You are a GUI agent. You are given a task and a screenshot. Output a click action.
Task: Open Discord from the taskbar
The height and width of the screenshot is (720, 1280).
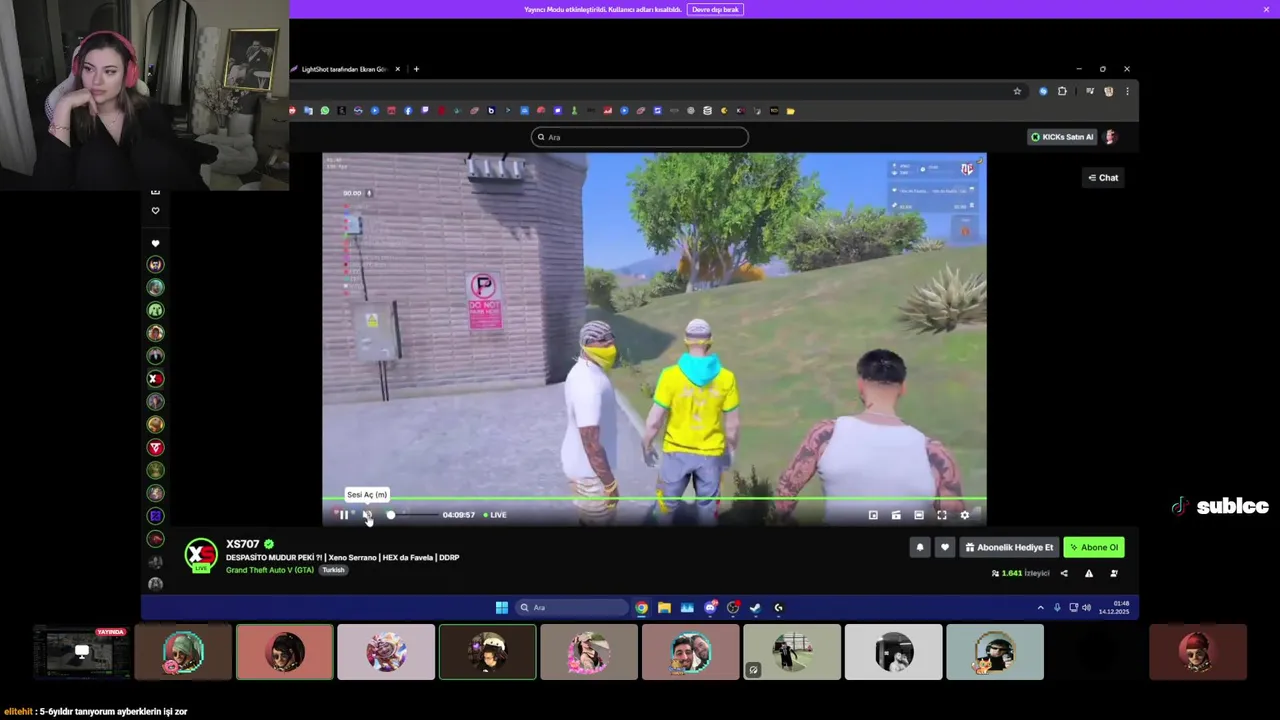(710, 607)
